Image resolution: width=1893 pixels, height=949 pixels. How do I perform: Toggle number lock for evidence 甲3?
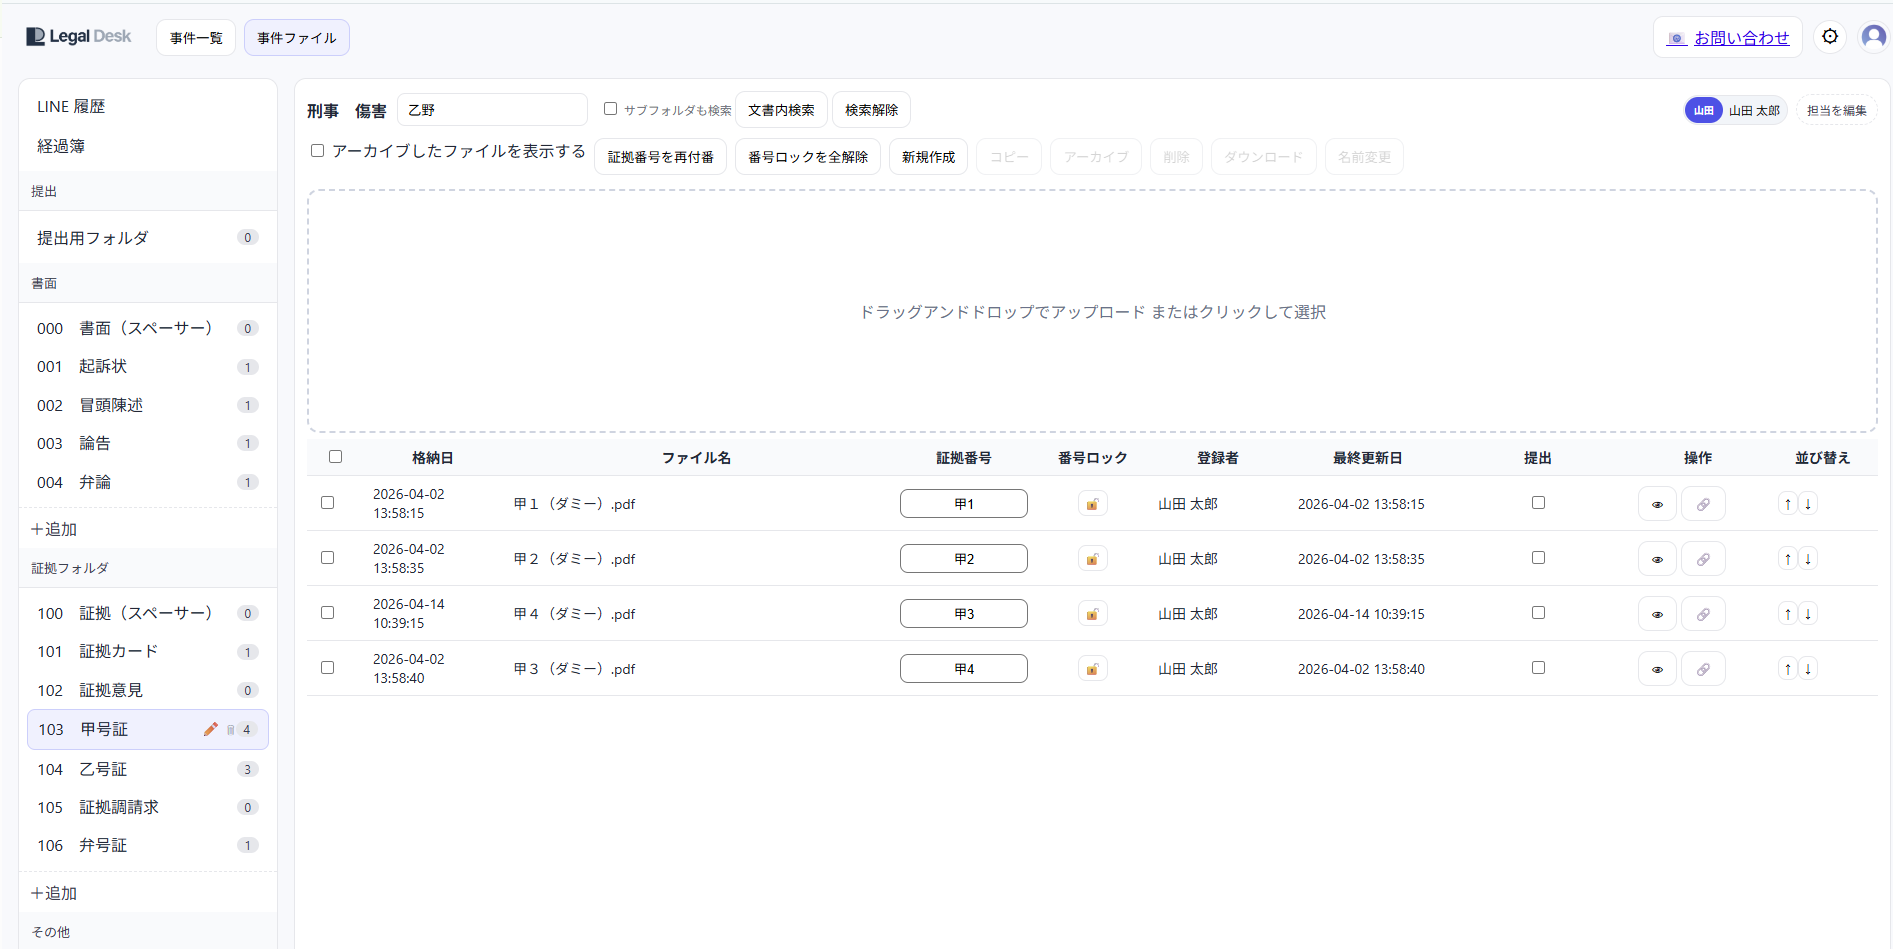coord(1092,614)
